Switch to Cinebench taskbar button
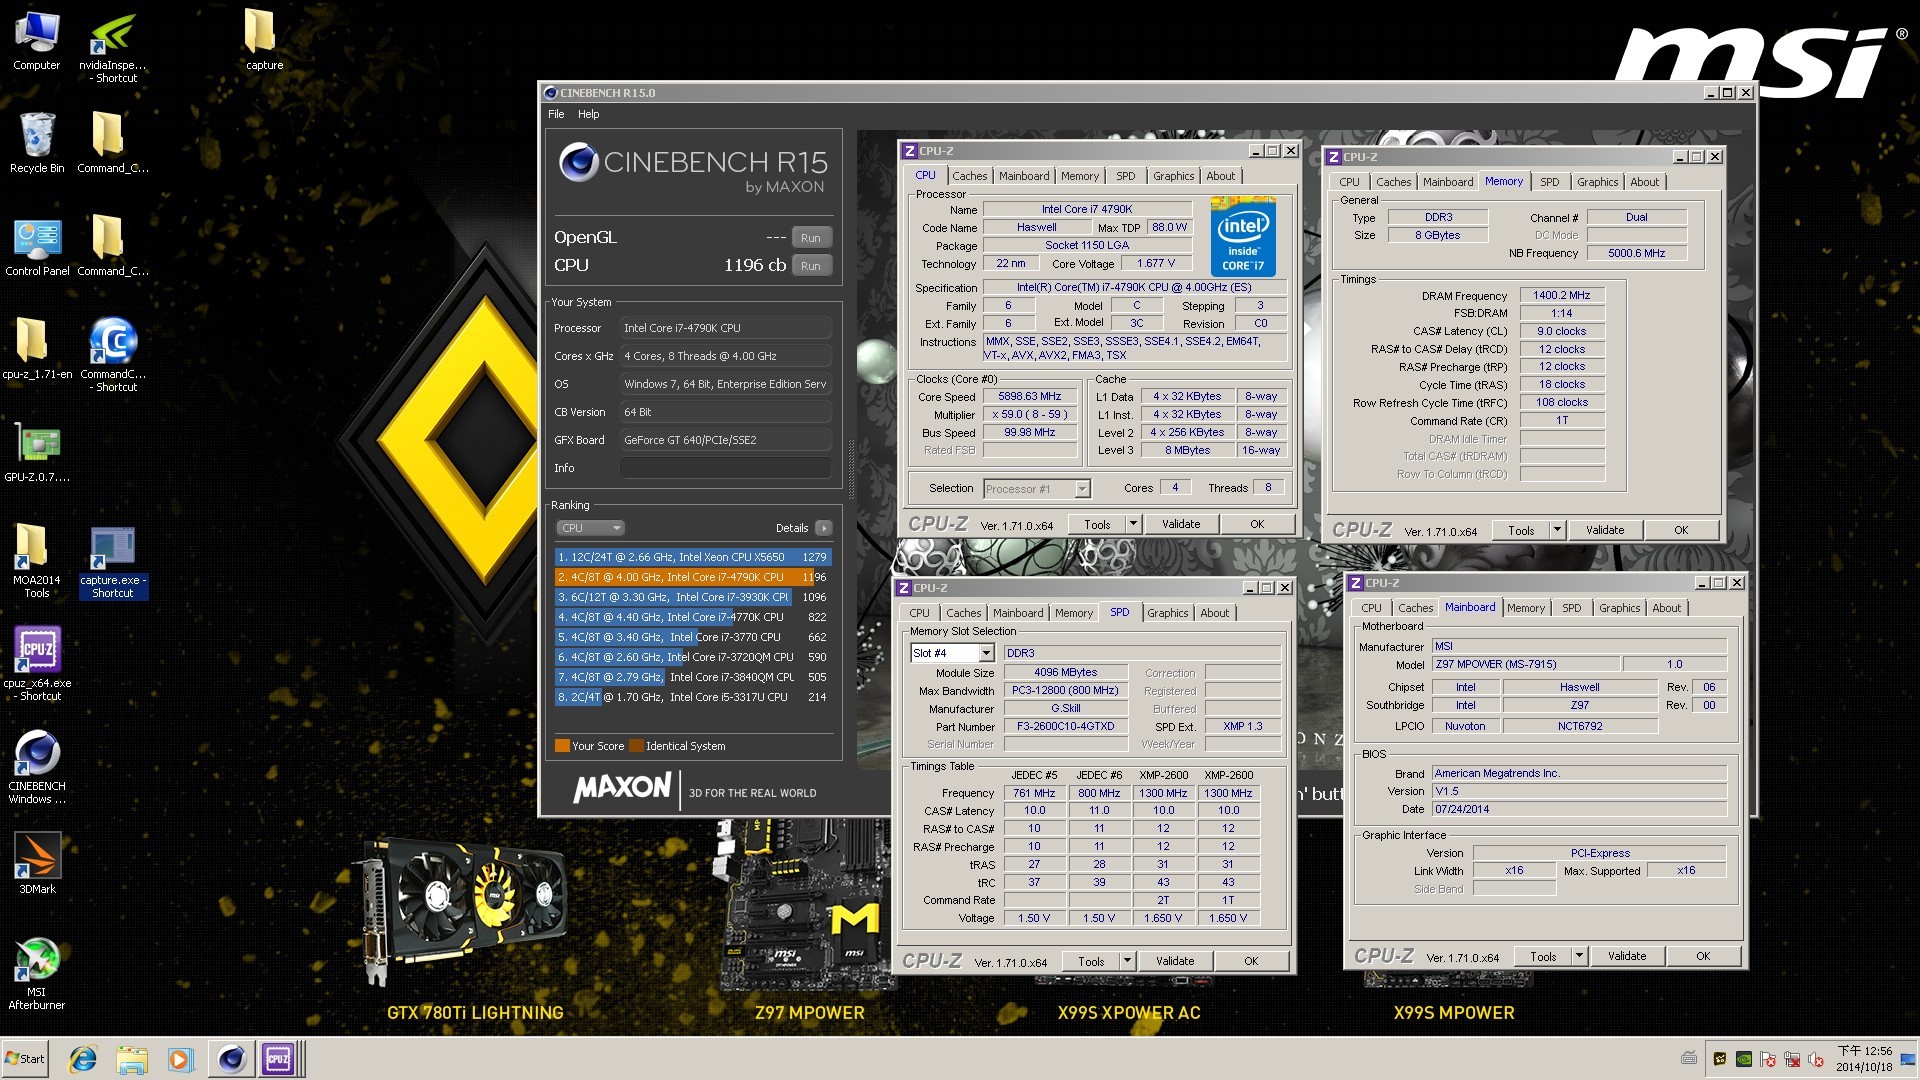The width and height of the screenshot is (1920, 1080). coord(231,1059)
